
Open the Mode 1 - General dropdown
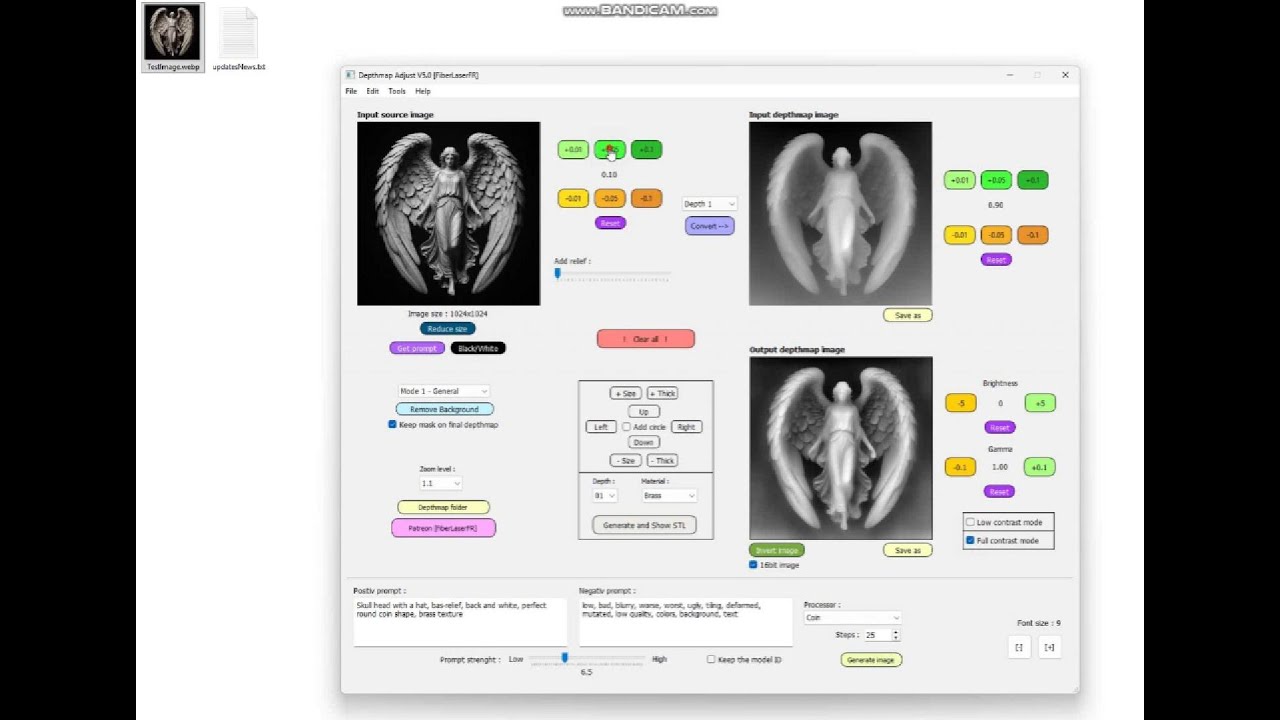click(x=443, y=391)
